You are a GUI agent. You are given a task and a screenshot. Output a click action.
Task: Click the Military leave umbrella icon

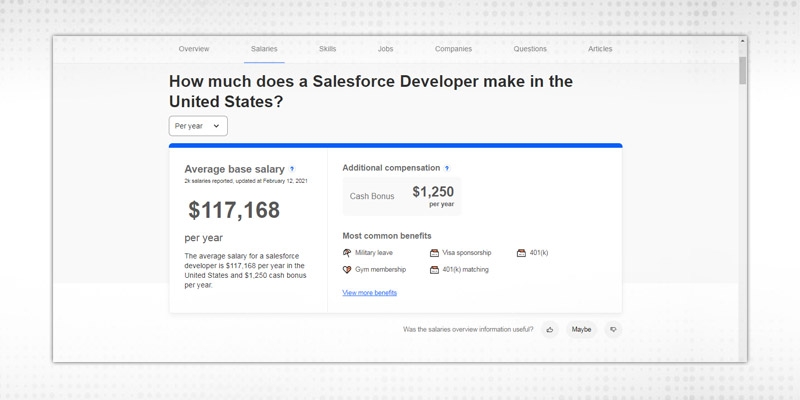click(347, 253)
